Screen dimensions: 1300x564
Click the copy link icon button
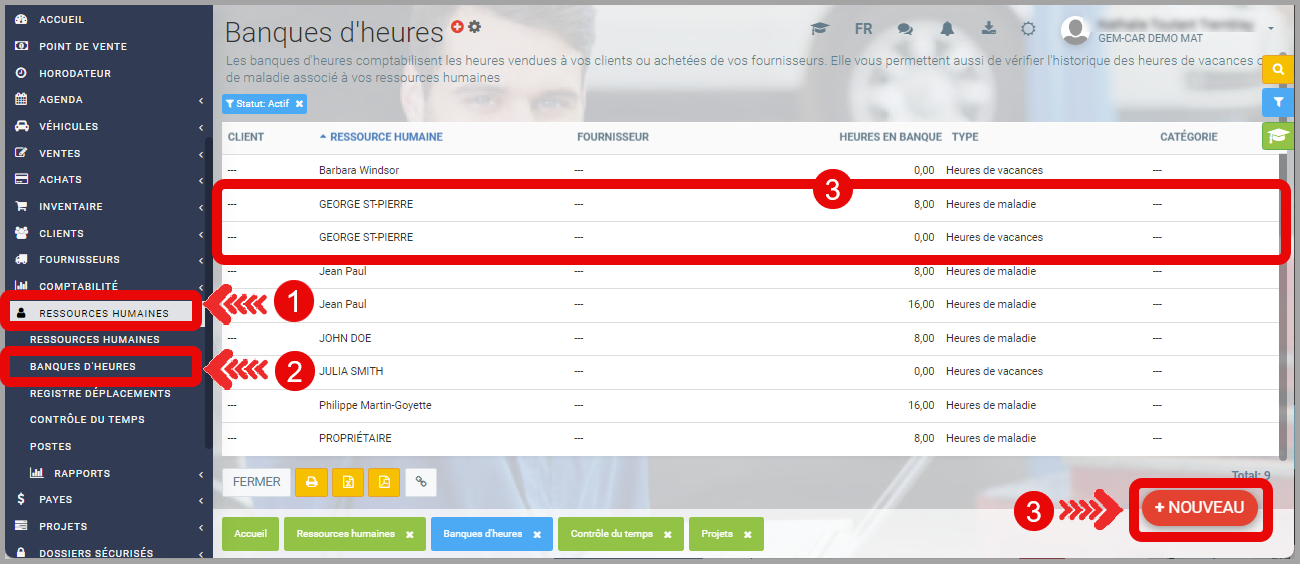421,482
